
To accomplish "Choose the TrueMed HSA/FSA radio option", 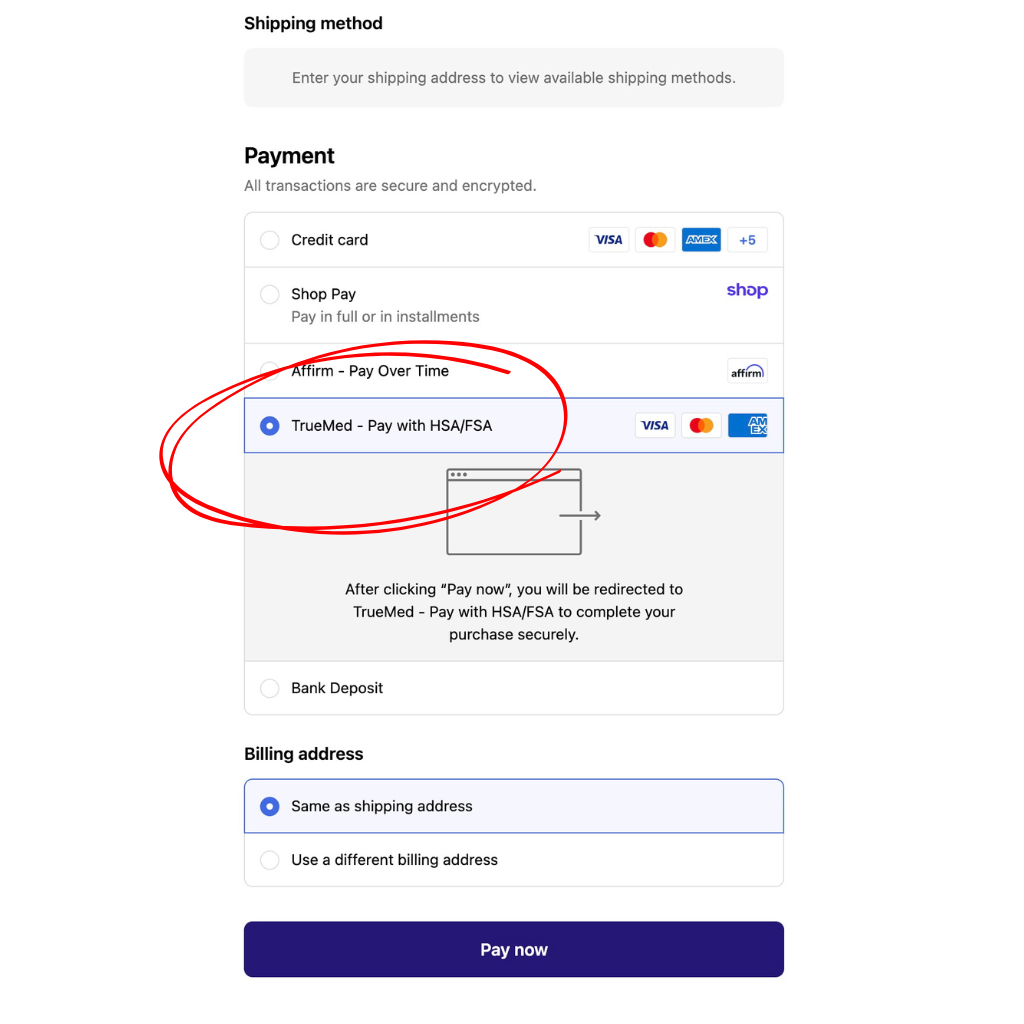I will [x=270, y=426].
